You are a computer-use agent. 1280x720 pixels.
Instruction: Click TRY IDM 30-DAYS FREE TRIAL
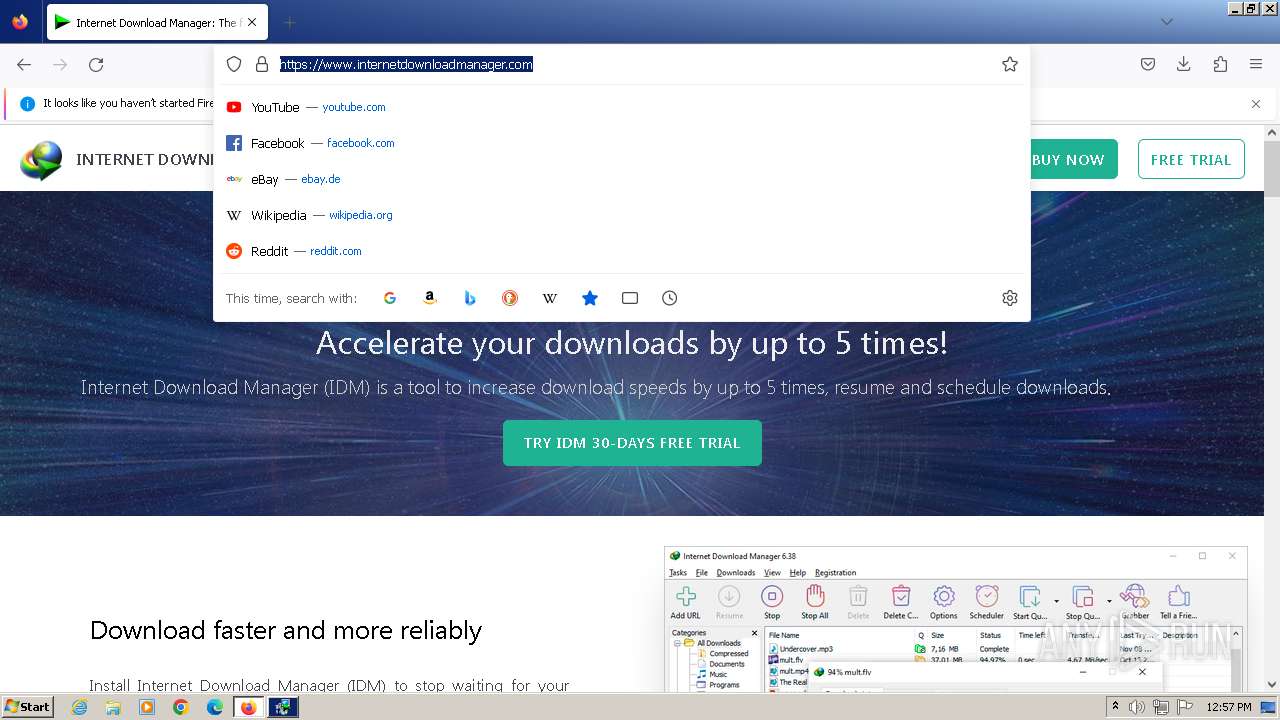[632, 443]
